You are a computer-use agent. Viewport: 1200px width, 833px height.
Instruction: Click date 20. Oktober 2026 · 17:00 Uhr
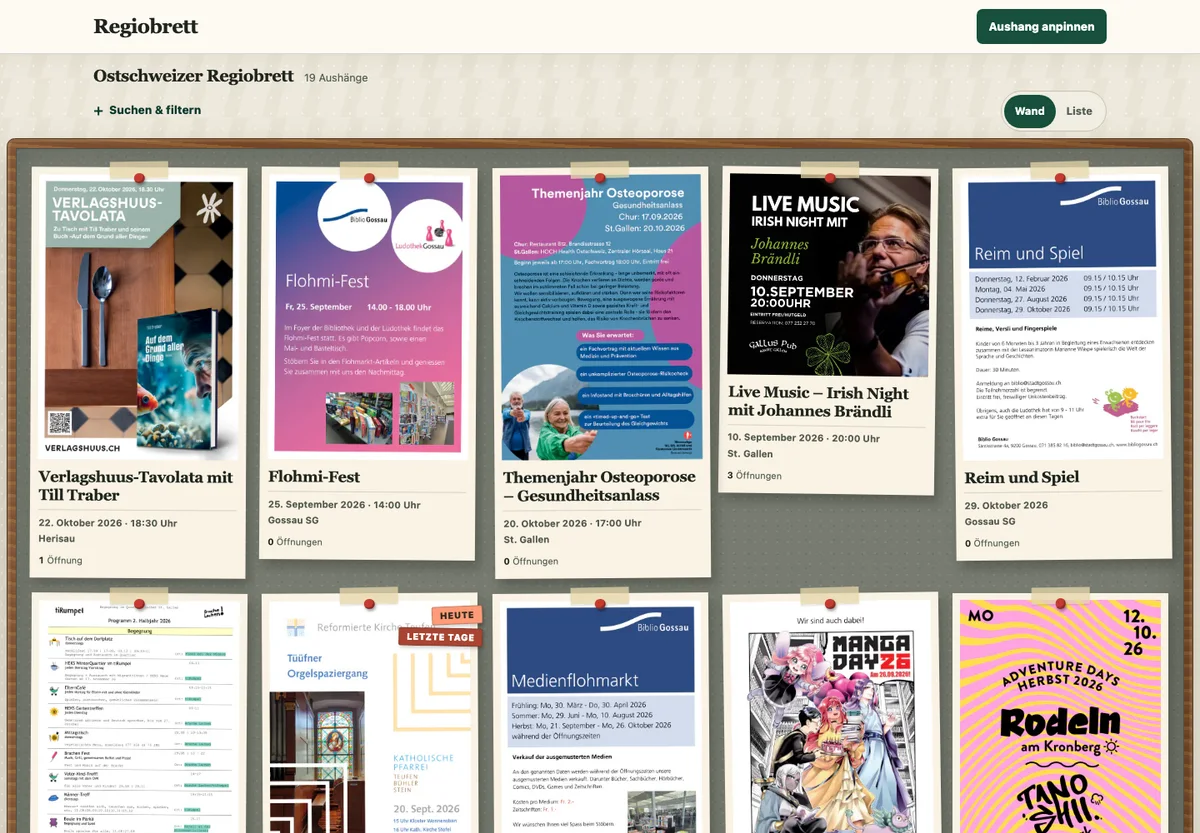572,523
